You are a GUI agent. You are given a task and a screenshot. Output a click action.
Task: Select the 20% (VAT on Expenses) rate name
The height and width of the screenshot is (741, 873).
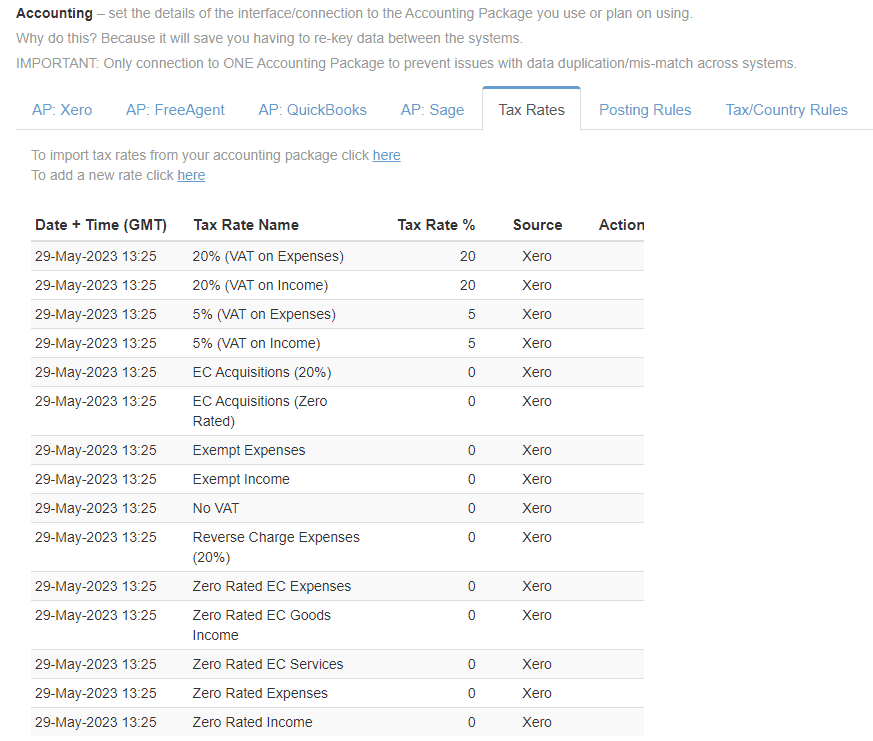point(268,256)
